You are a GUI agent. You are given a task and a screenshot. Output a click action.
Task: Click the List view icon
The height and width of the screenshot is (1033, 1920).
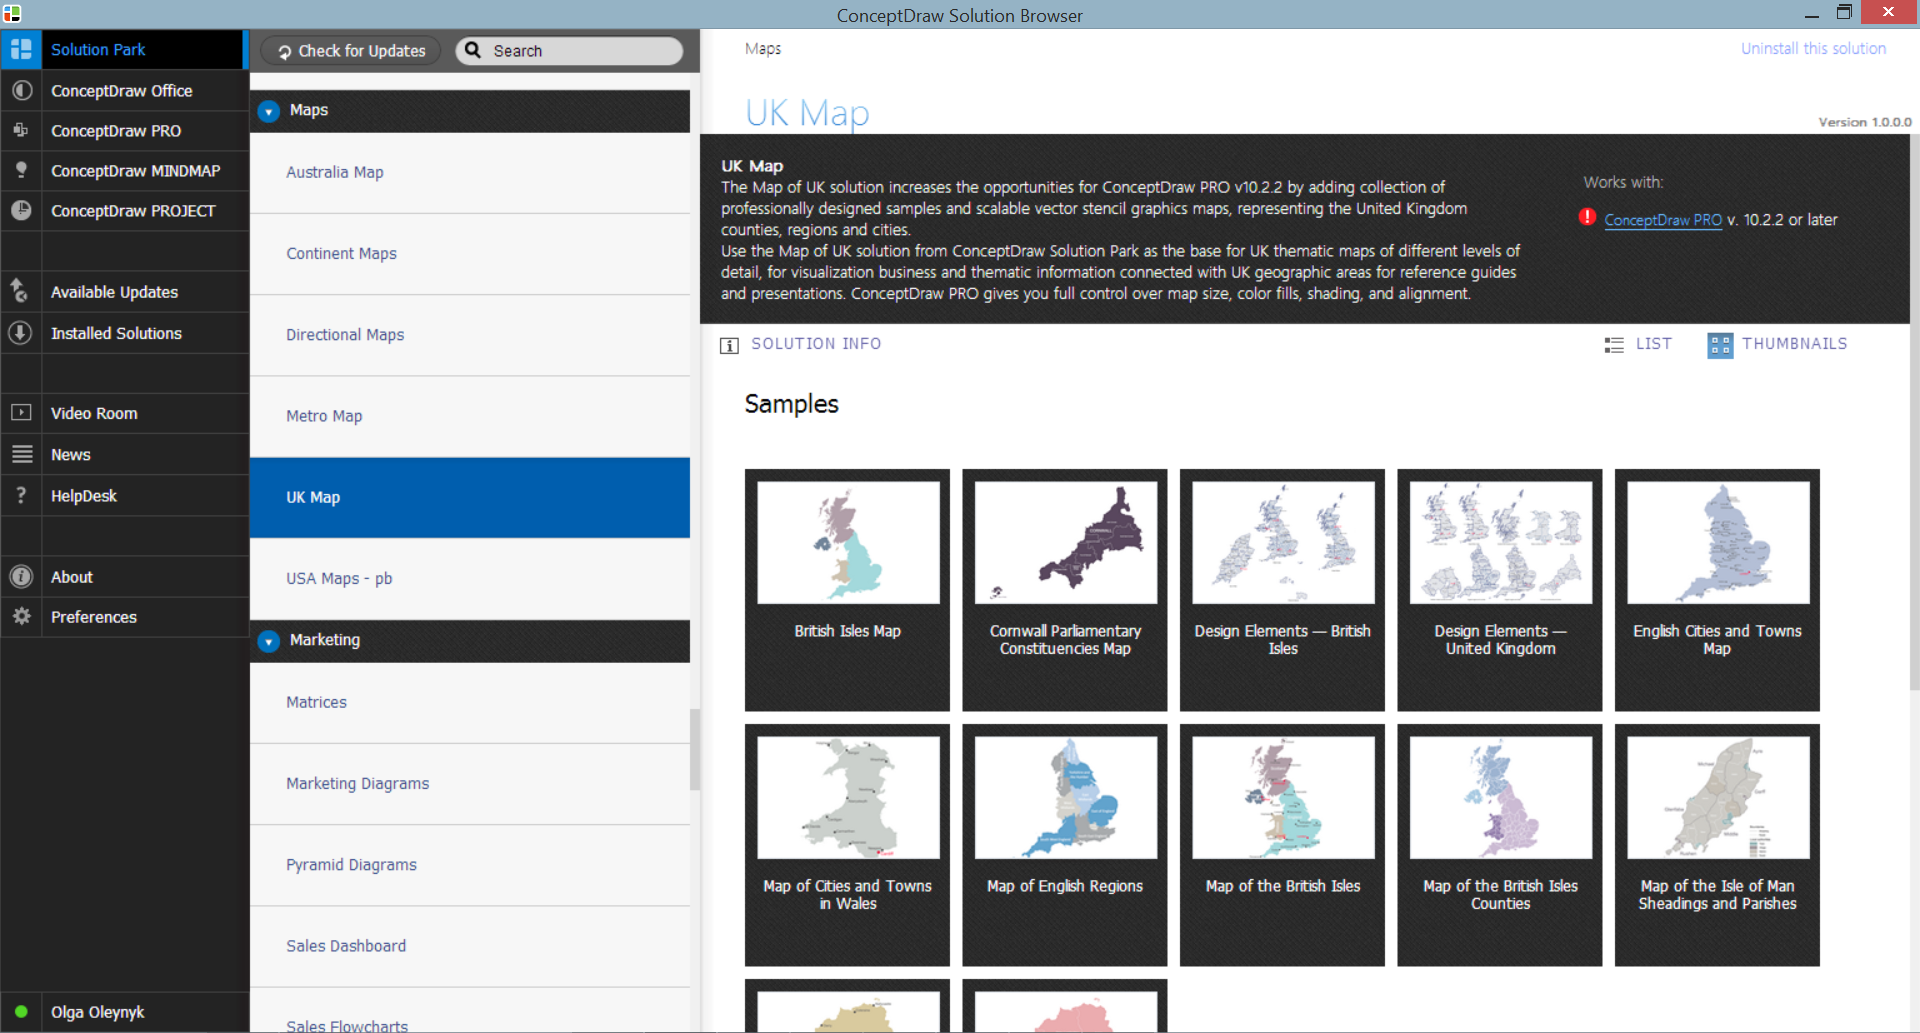click(x=1614, y=345)
